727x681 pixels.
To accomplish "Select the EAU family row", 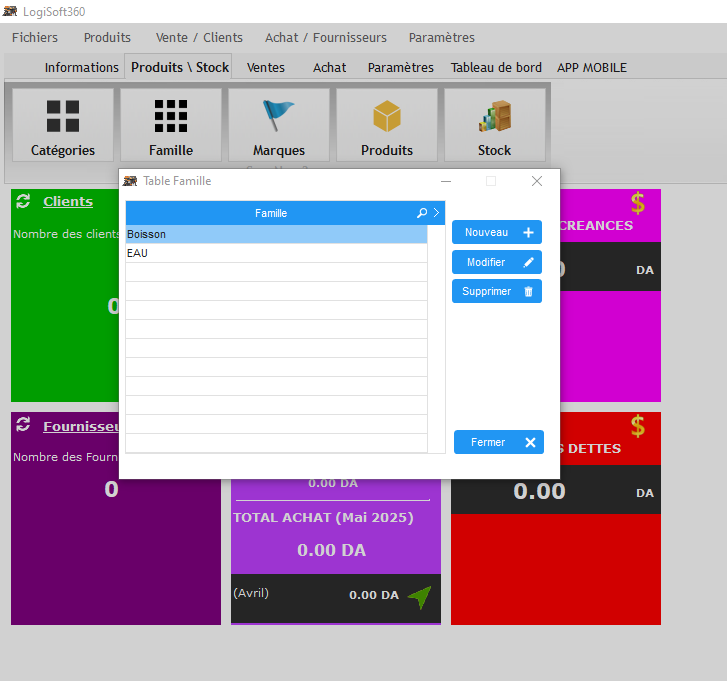I will coord(276,253).
